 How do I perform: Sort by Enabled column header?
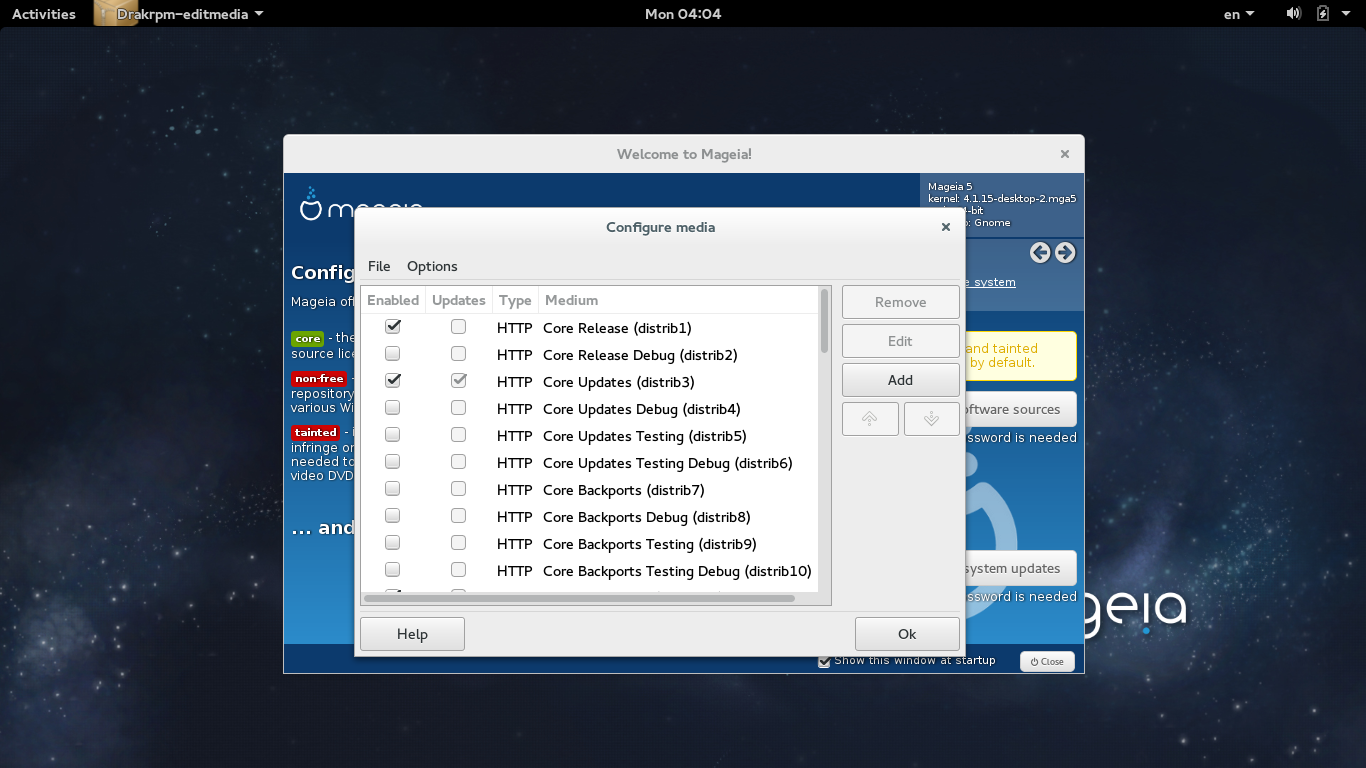pos(393,300)
